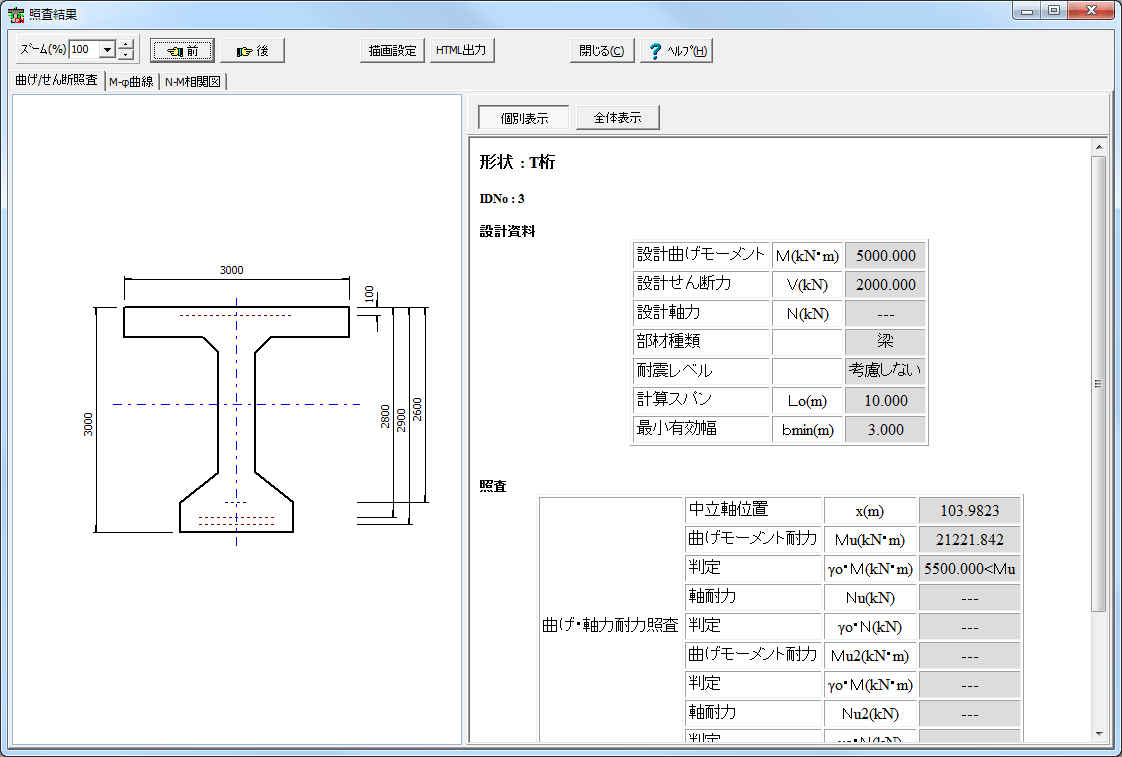Select the 曲げ/せん断照査 tab
1122x757 pixels.
tap(57, 81)
